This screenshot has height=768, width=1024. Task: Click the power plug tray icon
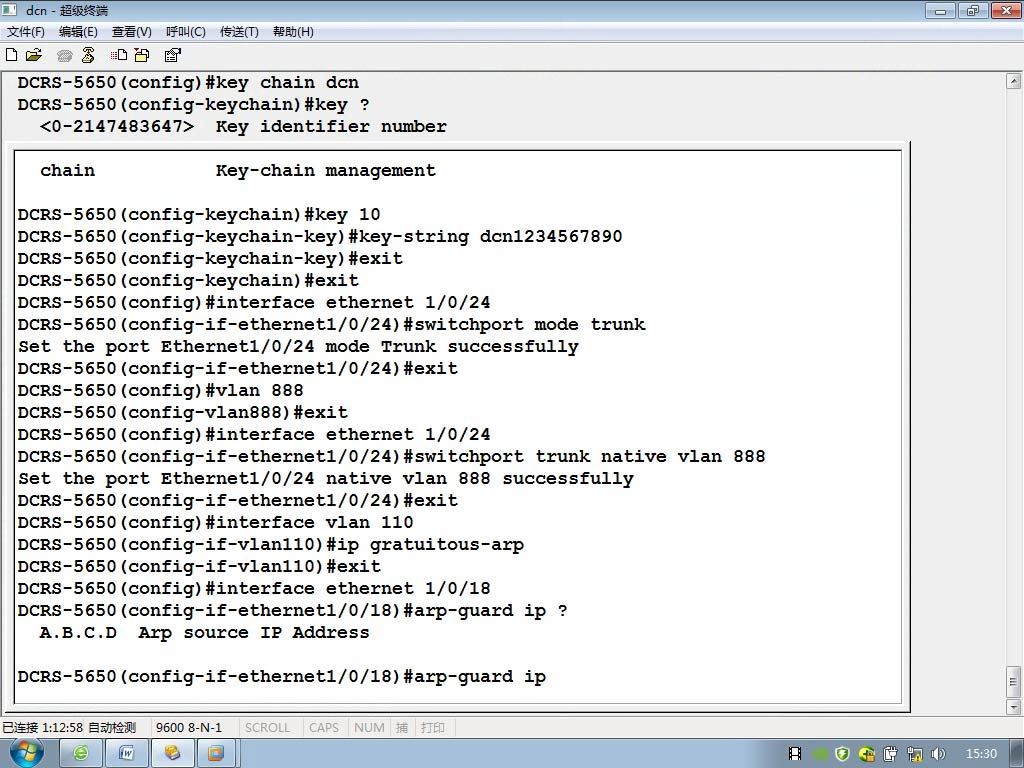(x=891, y=754)
